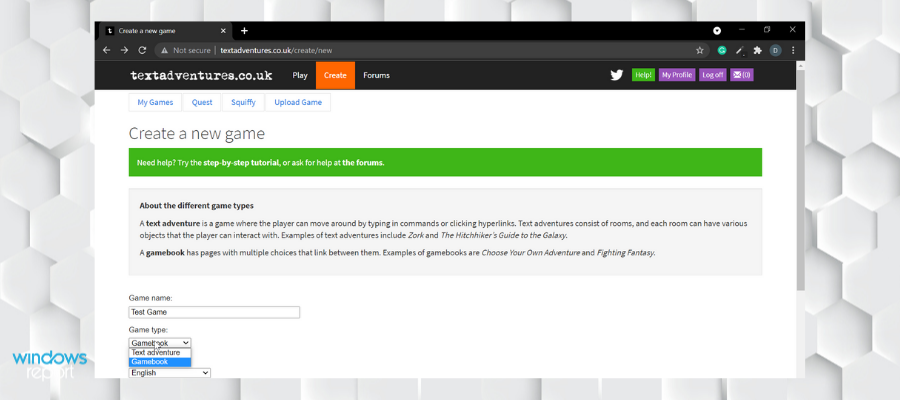The image size is (900, 400).
Task: Click the pen extension icon in toolbar
Action: pyautogui.click(x=740, y=51)
